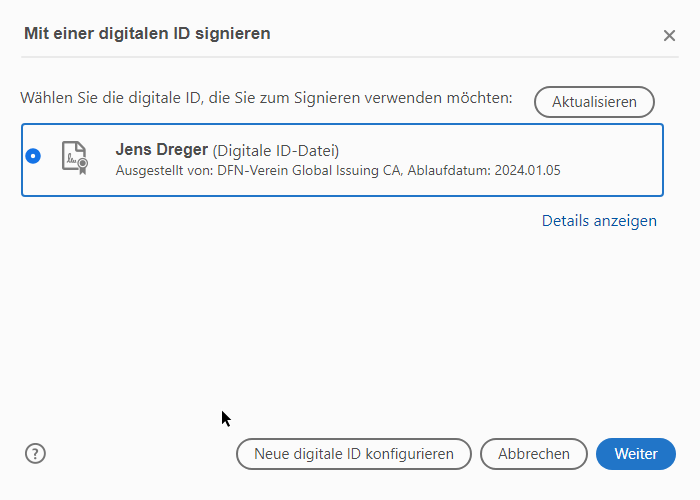Screen dimensions: 700x500
Task: Select the Jens Dreger radio button
Action: [33, 156]
